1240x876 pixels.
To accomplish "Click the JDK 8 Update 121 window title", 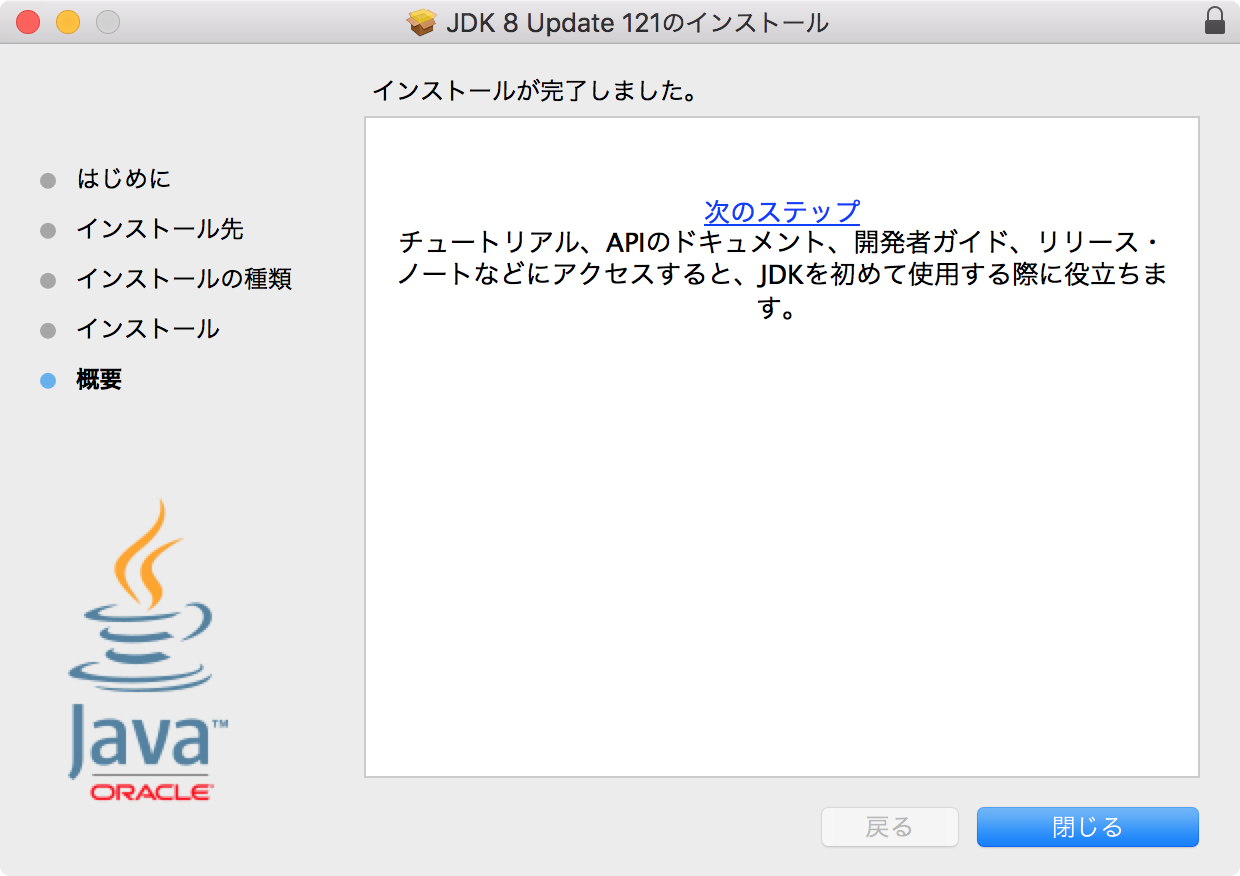I will click(636, 22).
